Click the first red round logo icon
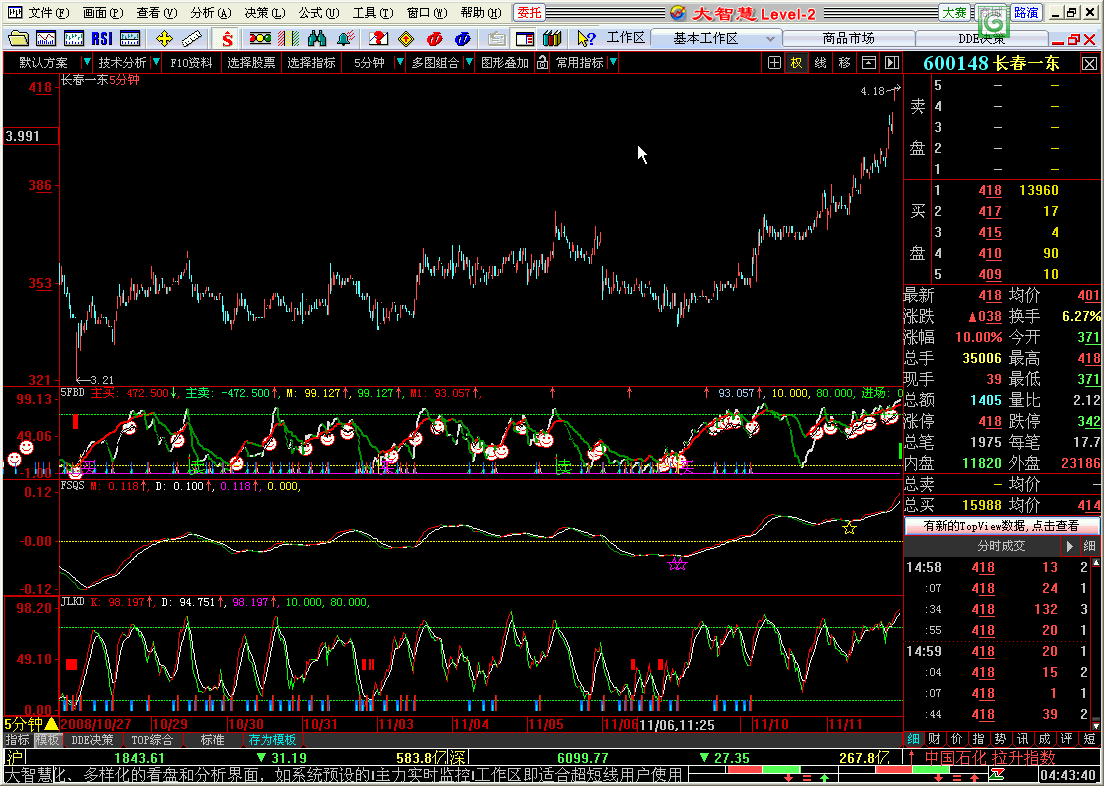Viewport: 1104px width, 786px height. [x=434, y=38]
